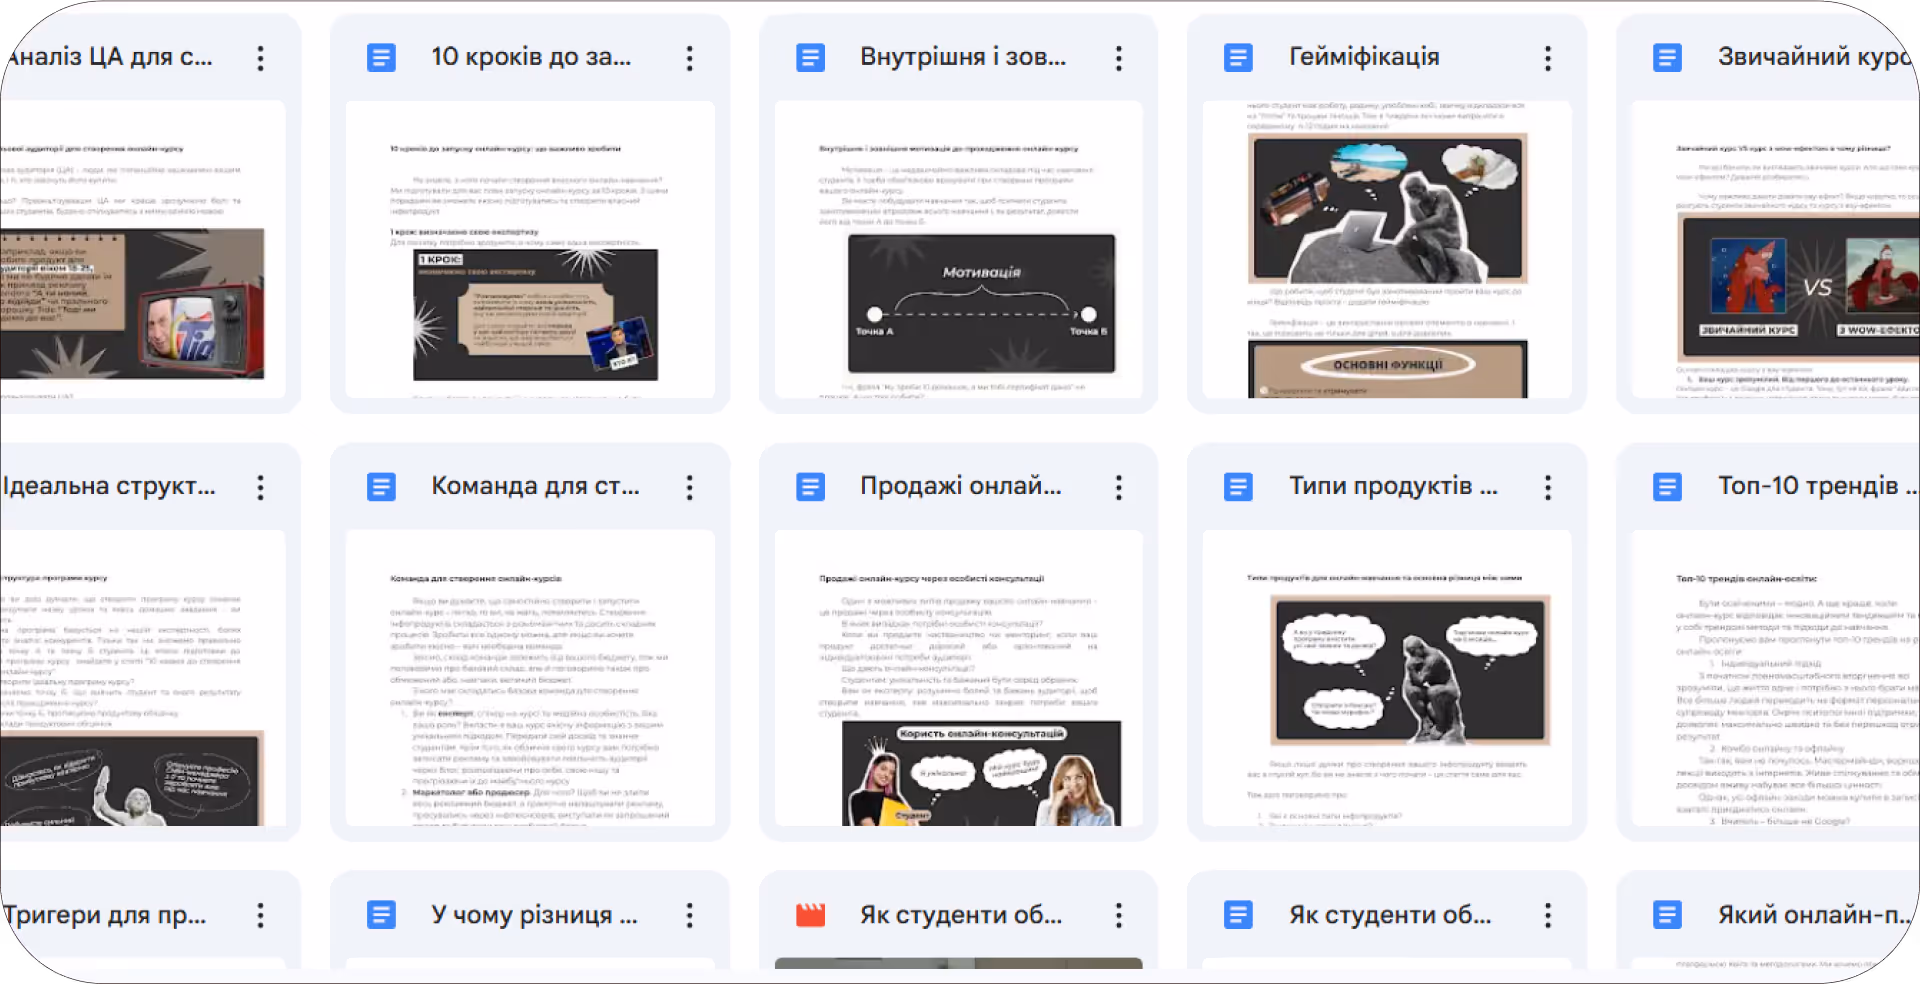Select the file title 'У чому різниця ...'

point(534,915)
